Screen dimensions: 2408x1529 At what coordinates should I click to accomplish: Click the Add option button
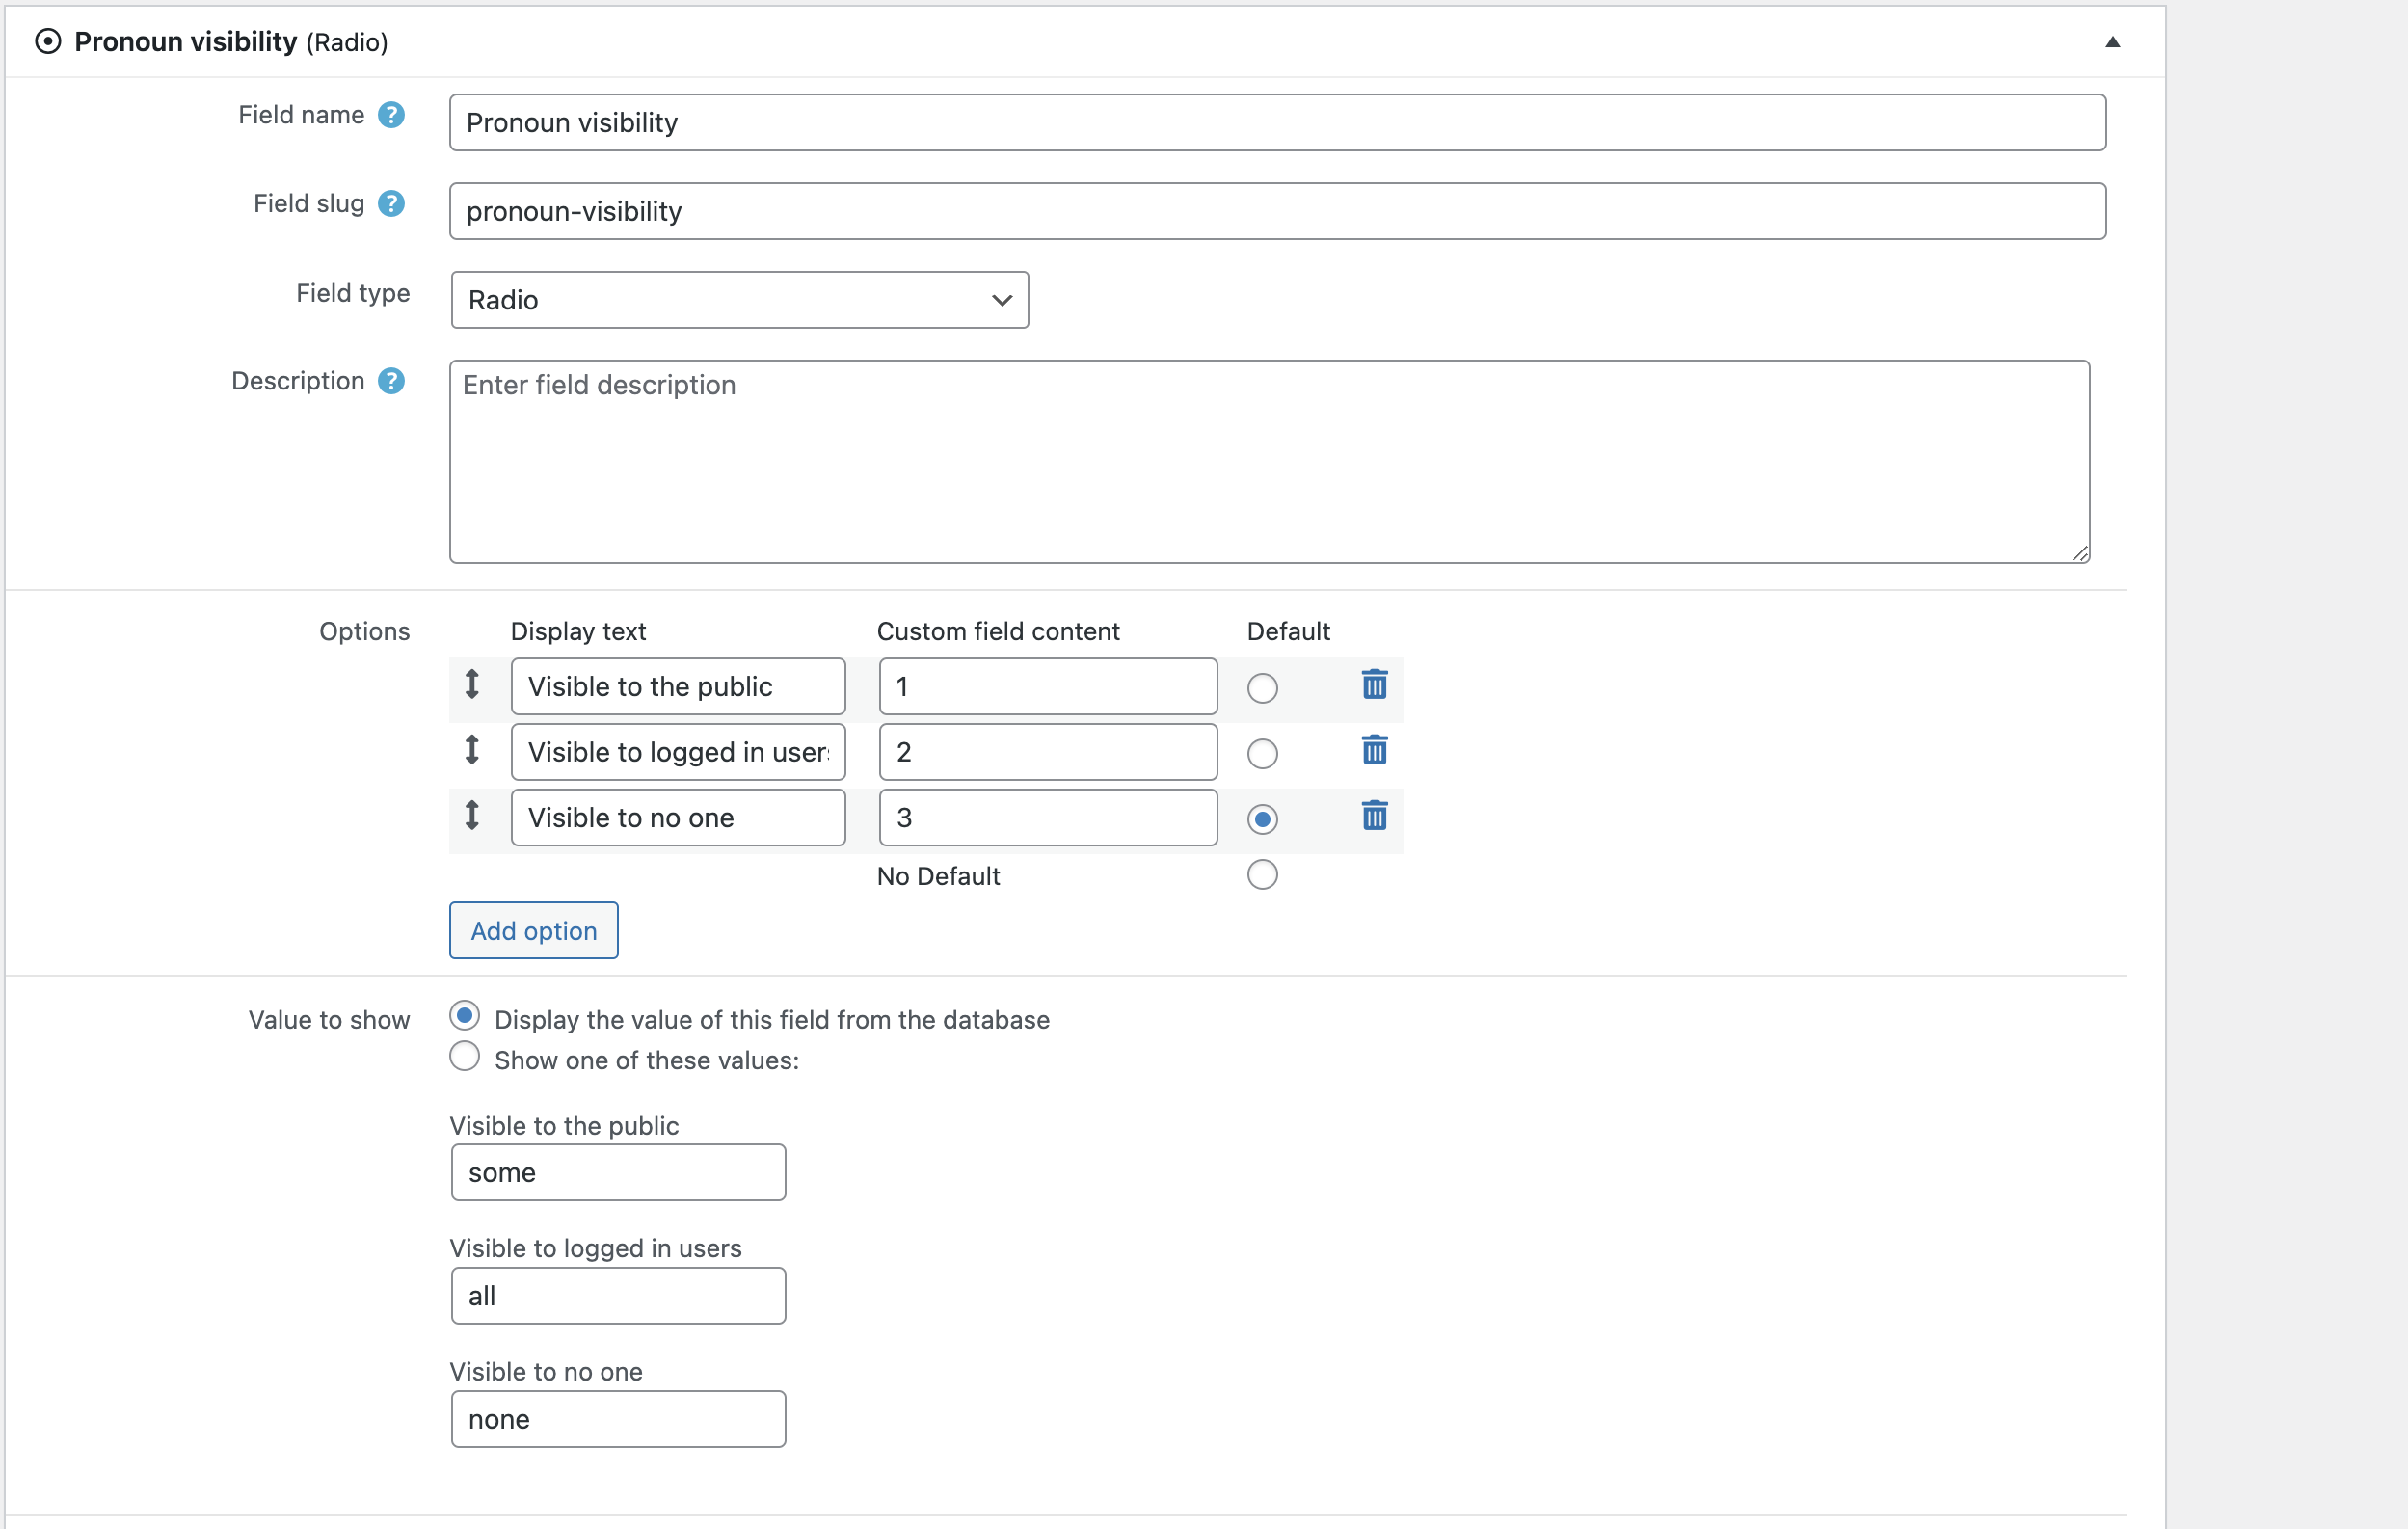pos(533,930)
